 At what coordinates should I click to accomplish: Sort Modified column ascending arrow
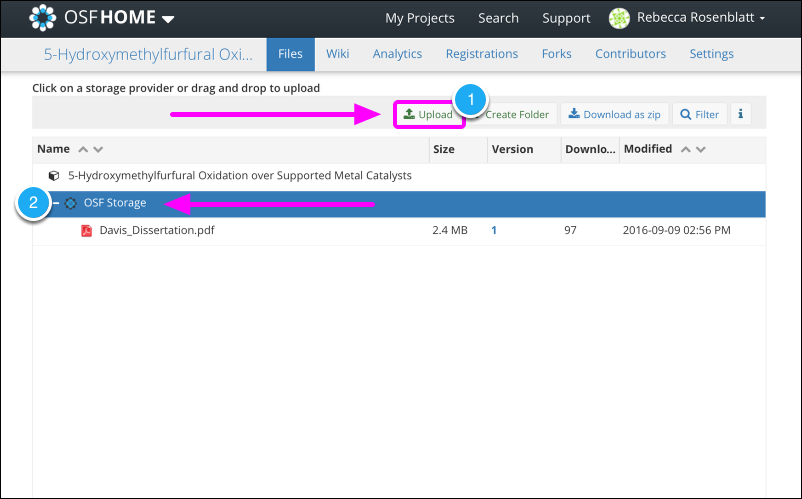(686, 149)
